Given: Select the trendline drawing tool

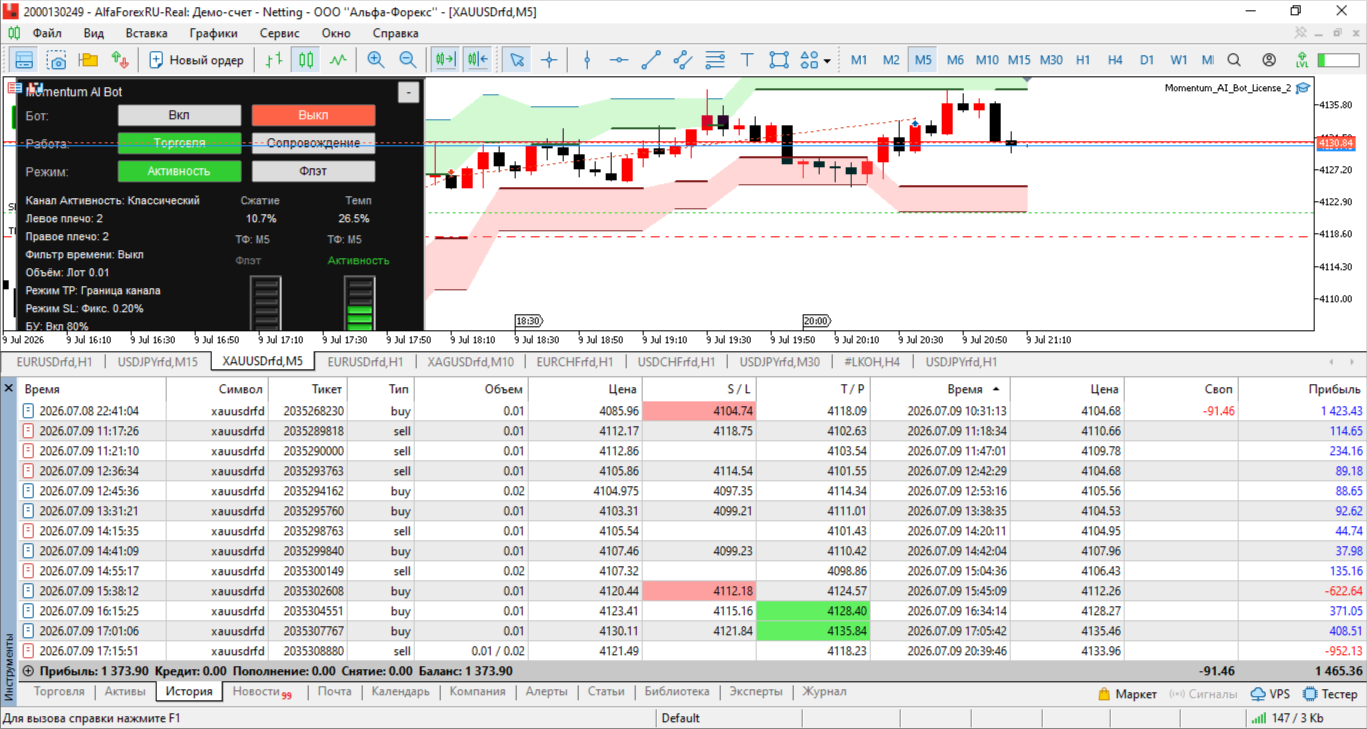Looking at the screenshot, I should click(x=651, y=60).
